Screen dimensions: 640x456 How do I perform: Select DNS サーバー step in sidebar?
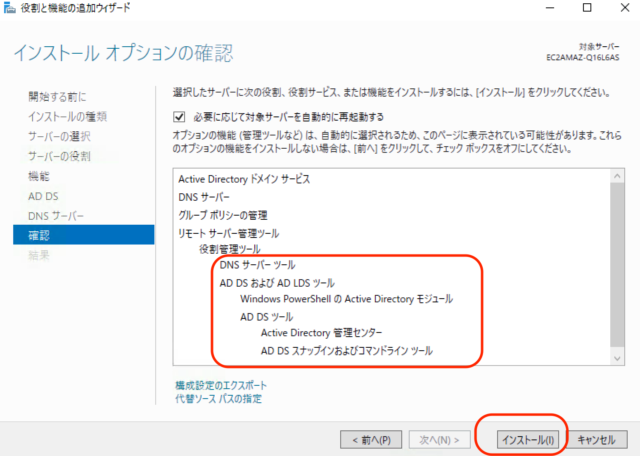click(56, 216)
